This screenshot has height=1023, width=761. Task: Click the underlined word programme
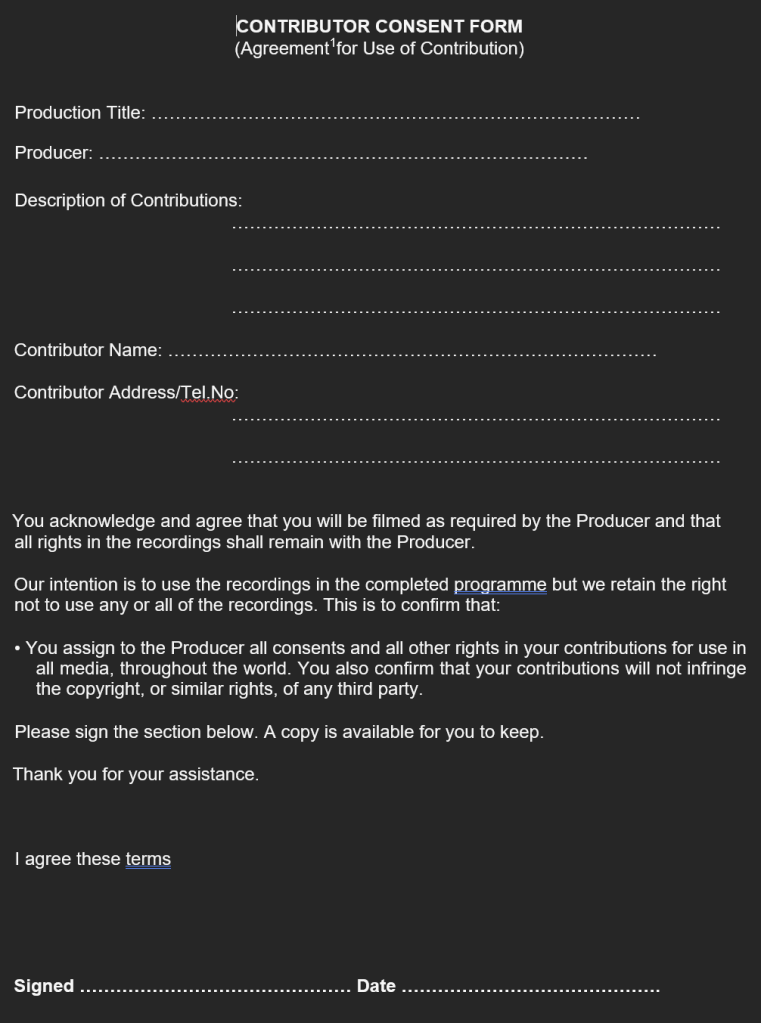tap(500, 585)
